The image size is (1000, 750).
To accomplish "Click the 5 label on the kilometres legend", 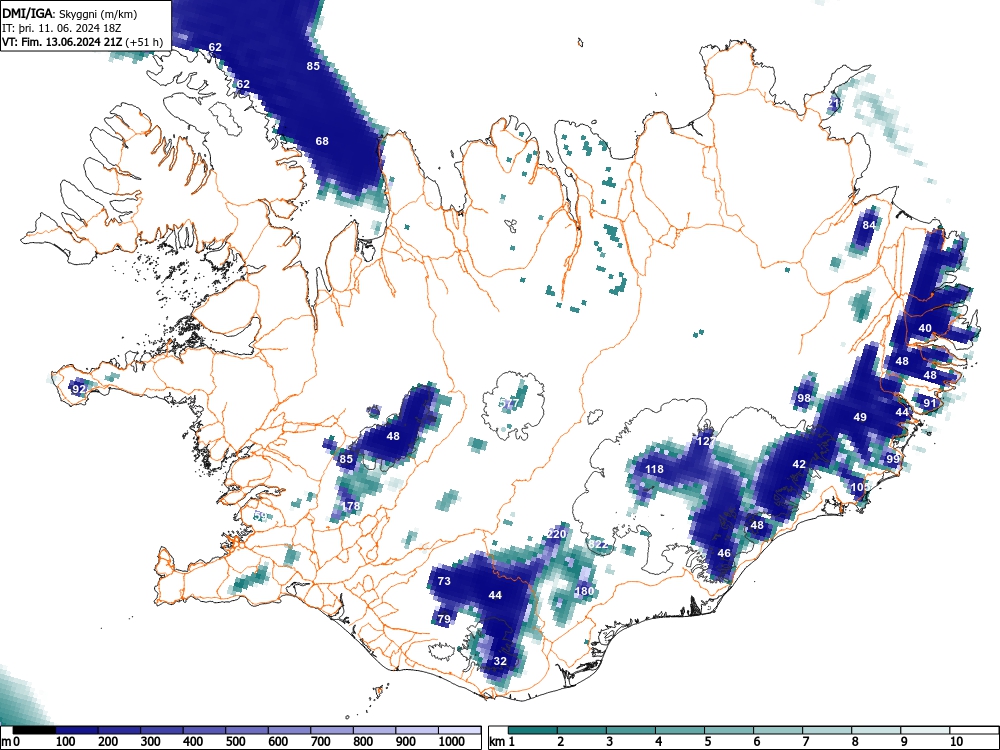I will point(708,742).
